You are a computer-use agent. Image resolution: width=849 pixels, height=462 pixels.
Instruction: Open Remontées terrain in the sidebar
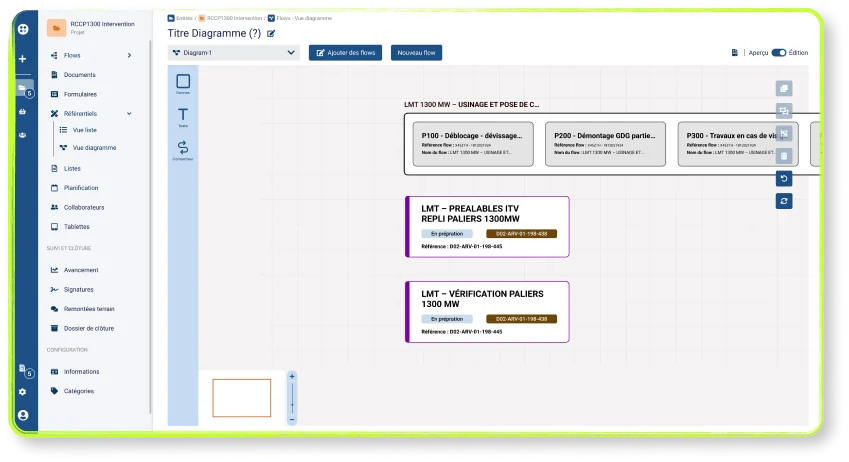tap(89, 309)
